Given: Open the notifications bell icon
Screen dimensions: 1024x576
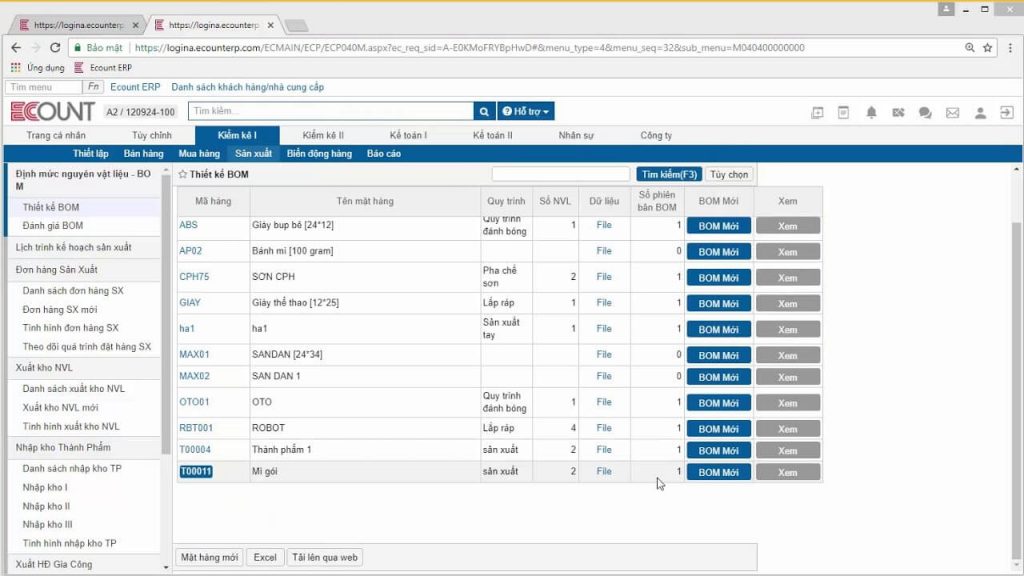Looking at the screenshot, I should [871, 112].
